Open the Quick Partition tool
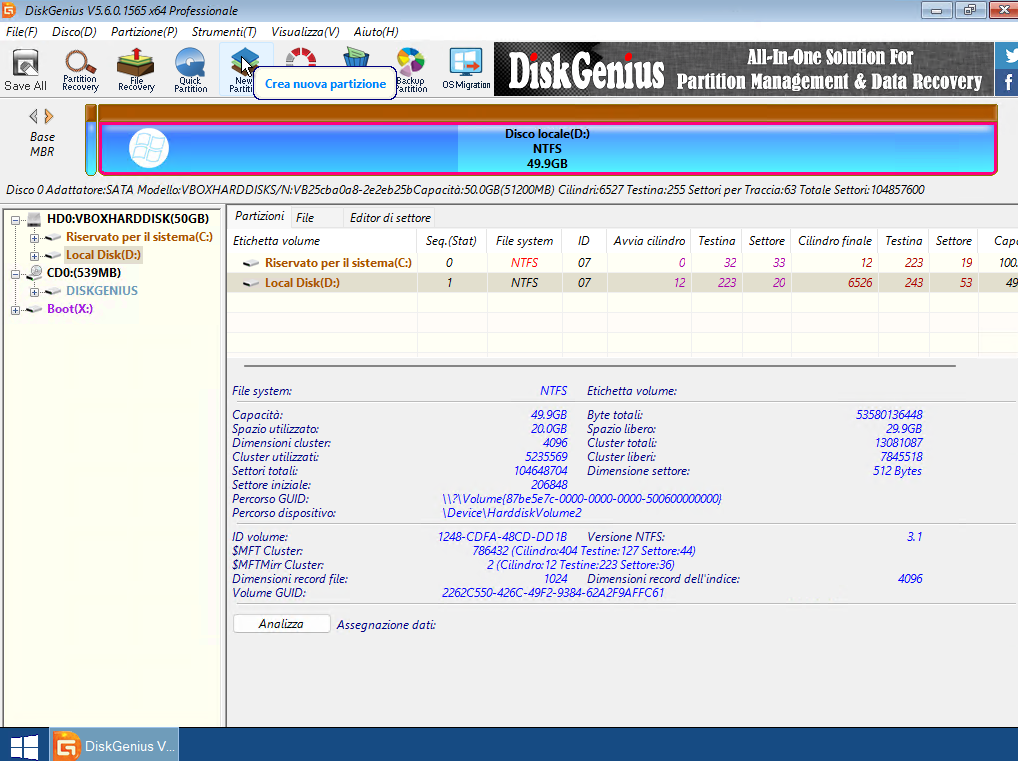The image size is (1018, 761). 190,69
